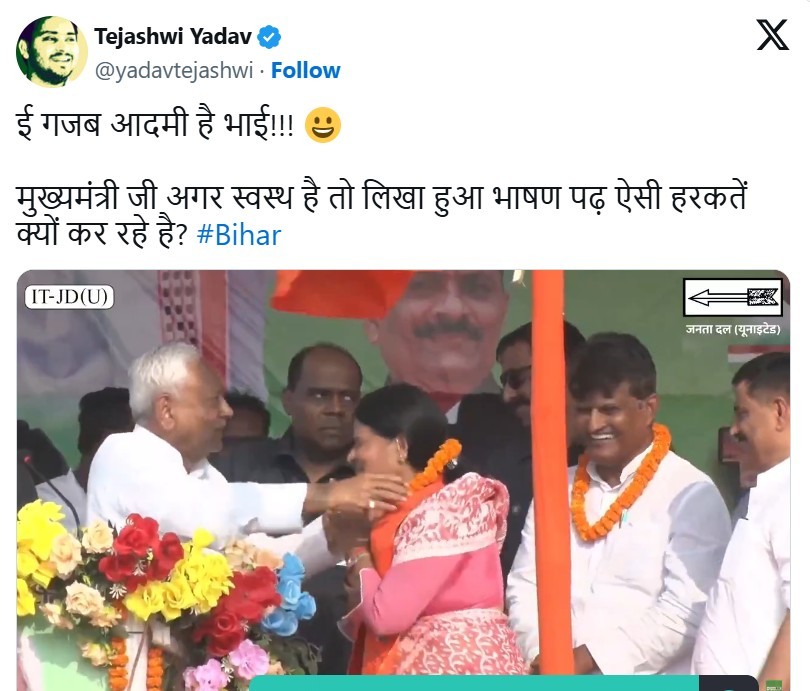Click the IT-JD(U) watermark label on video
Image resolution: width=810 pixels, height=691 pixels.
(70, 297)
